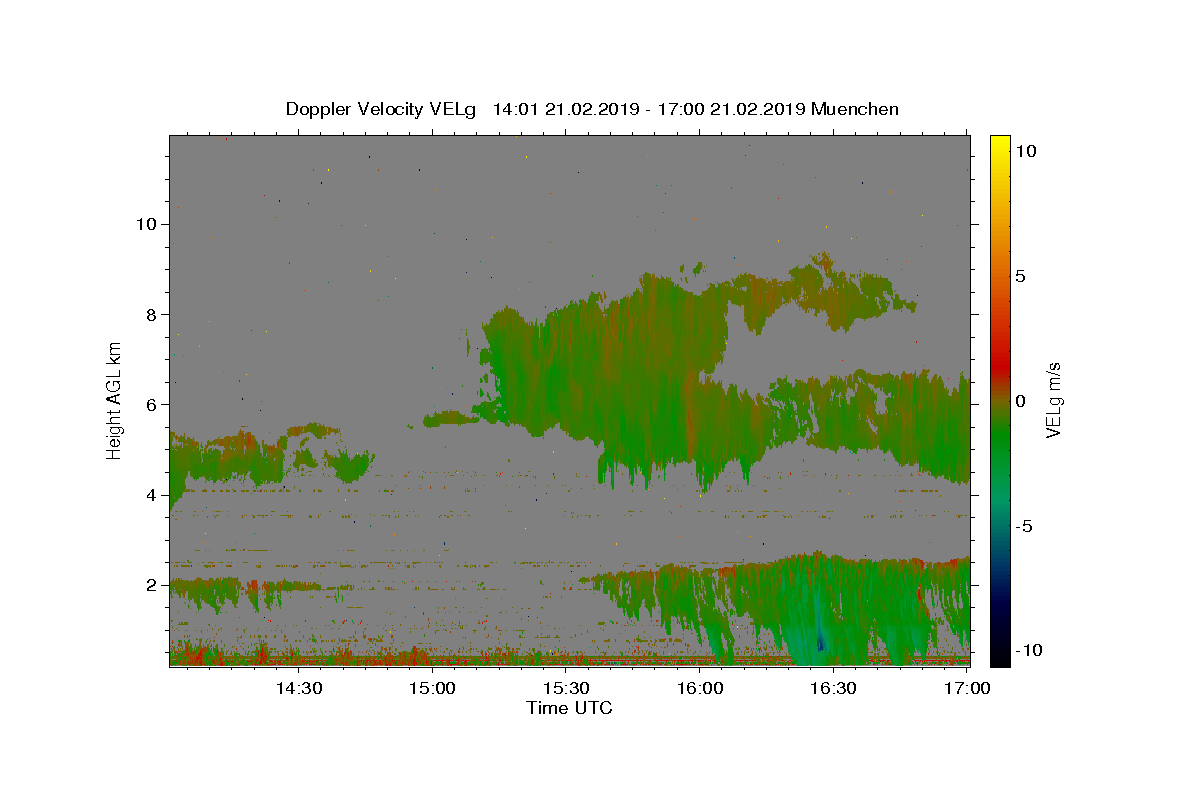Click the height tick label 2
The height and width of the screenshot is (800, 1200).
coord(151,585)
